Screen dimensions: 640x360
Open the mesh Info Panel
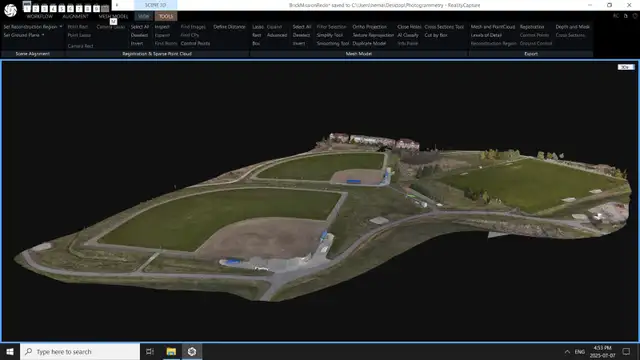click(x=407, y=43)
